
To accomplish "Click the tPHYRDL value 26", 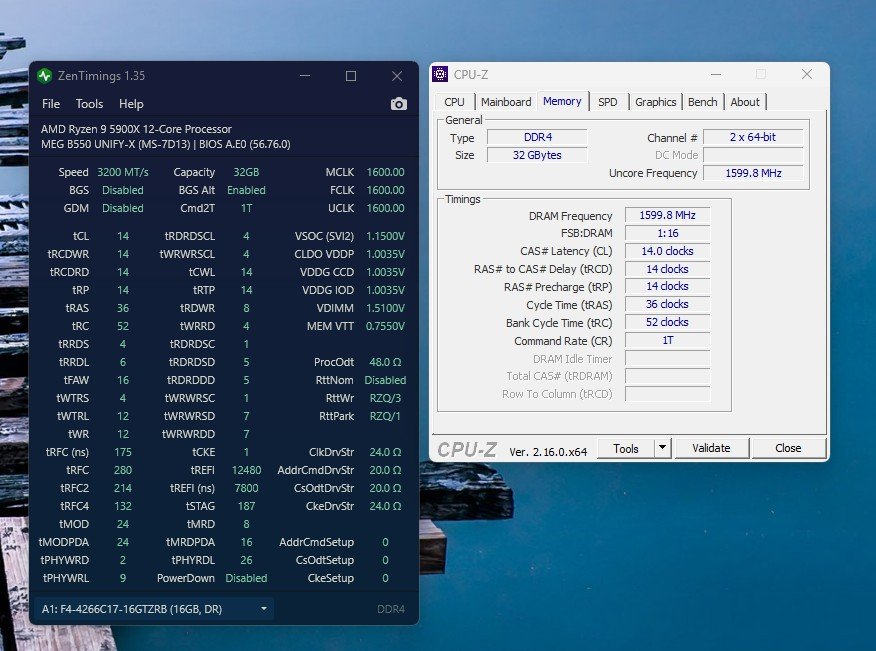I will [x=246, y=560].
